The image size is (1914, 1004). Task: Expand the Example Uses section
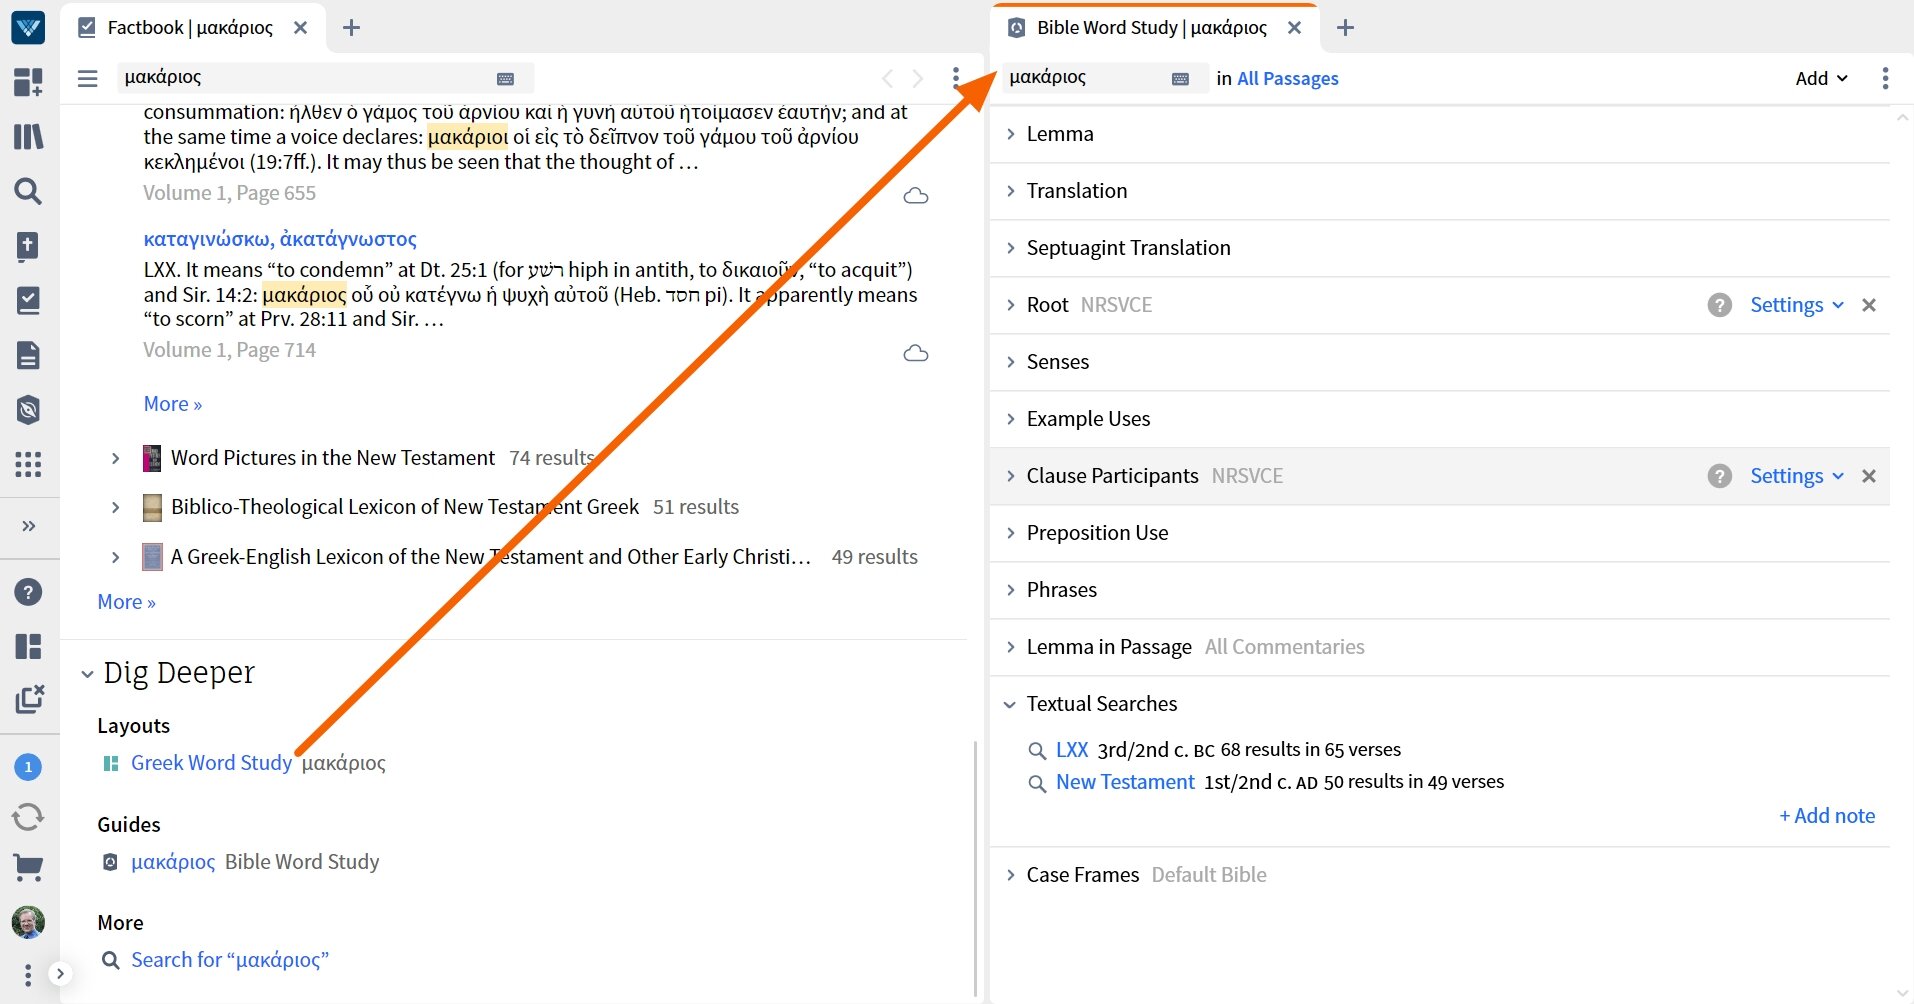1010,419
